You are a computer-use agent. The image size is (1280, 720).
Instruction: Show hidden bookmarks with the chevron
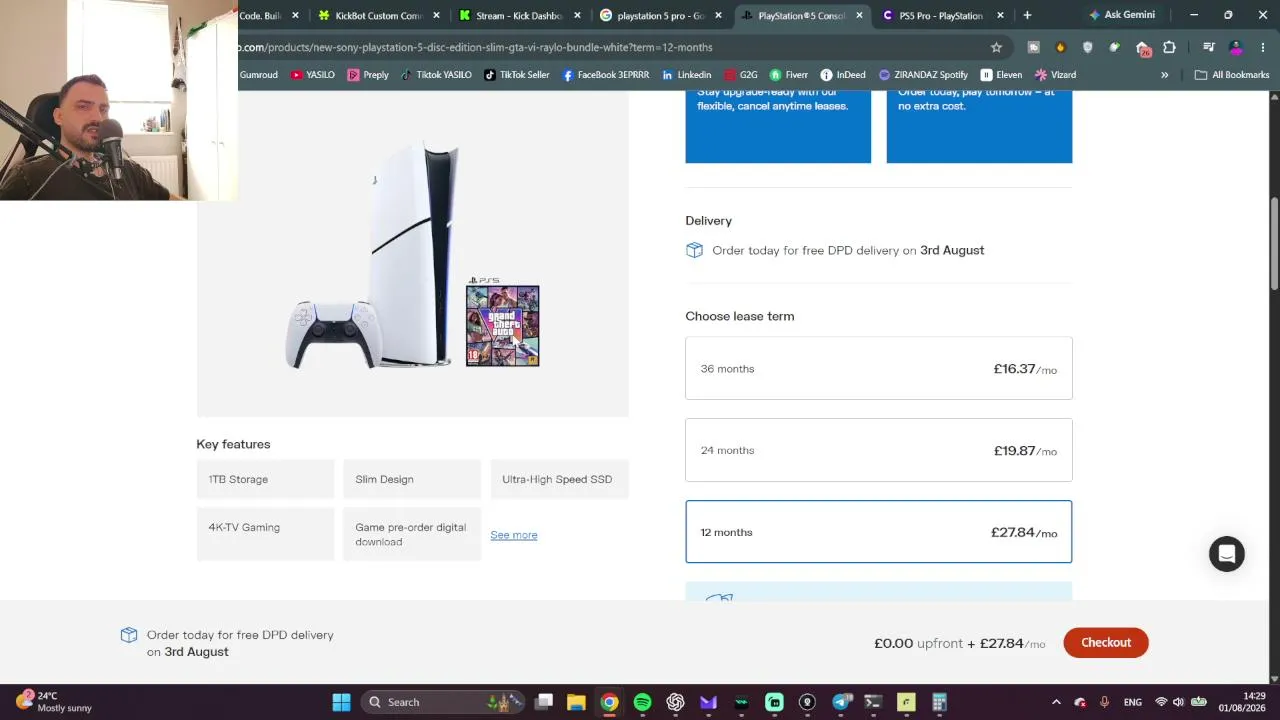(1164, 75)
